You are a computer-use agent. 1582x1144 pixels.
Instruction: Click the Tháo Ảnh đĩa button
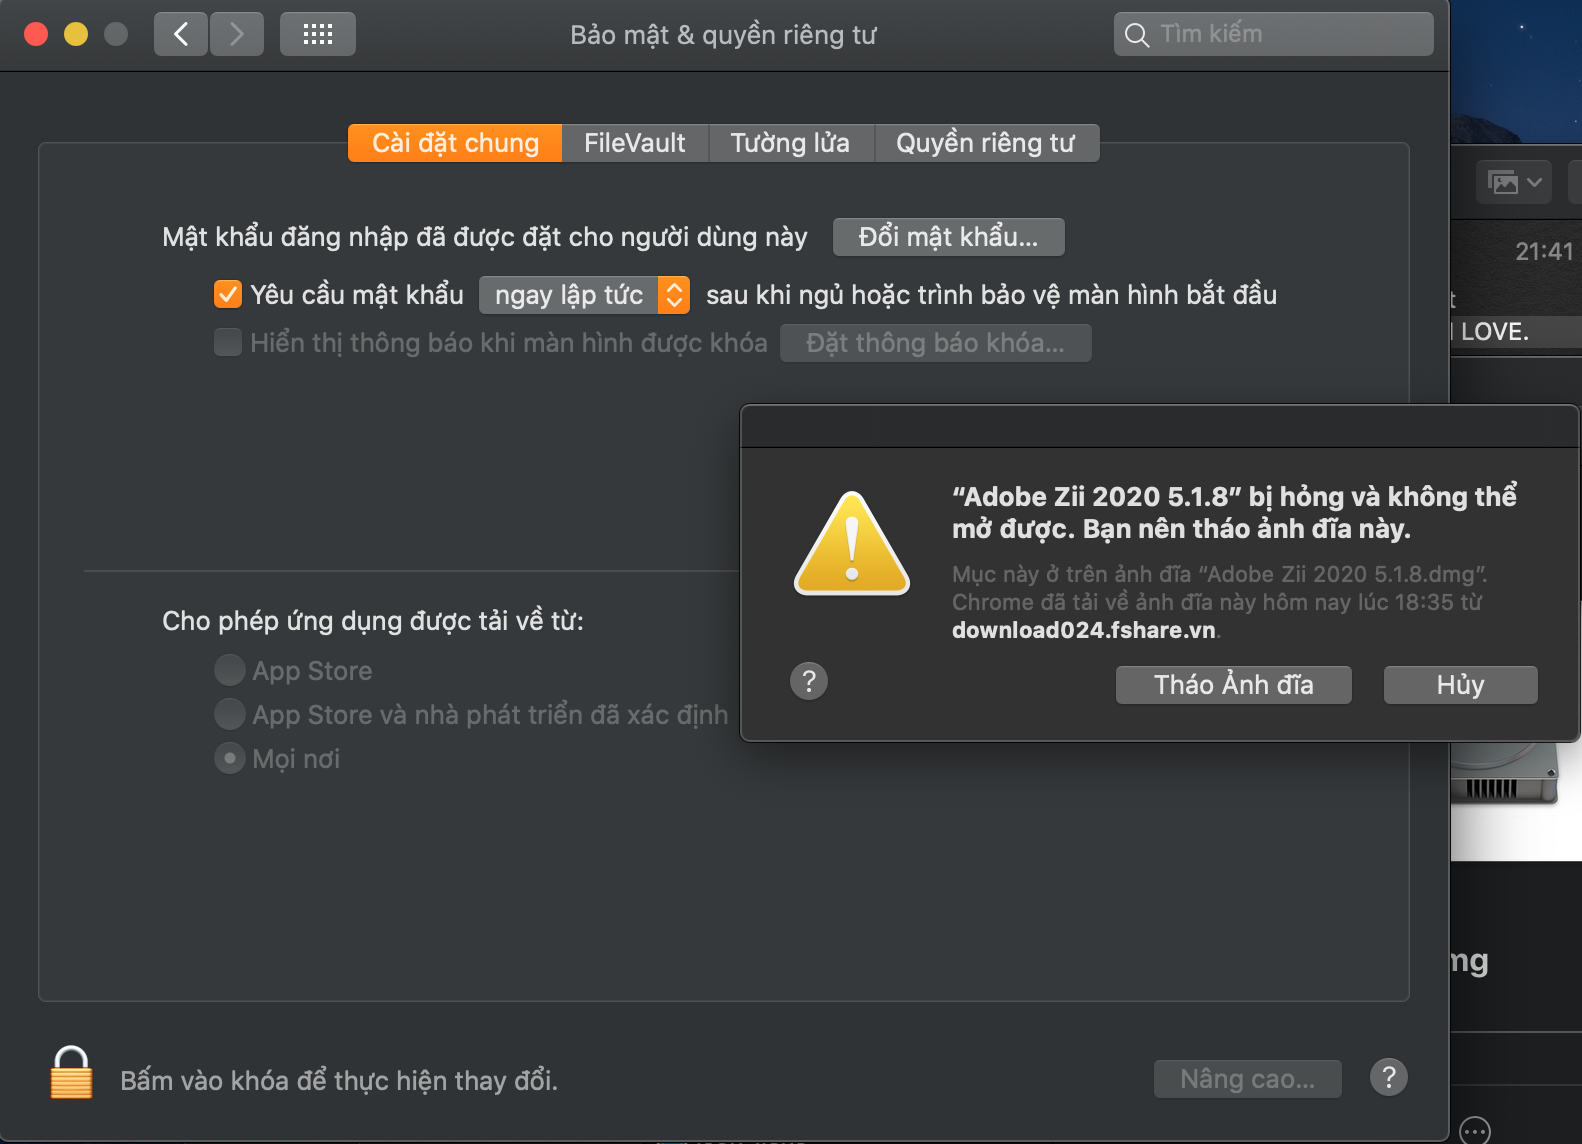point(1233,685)
